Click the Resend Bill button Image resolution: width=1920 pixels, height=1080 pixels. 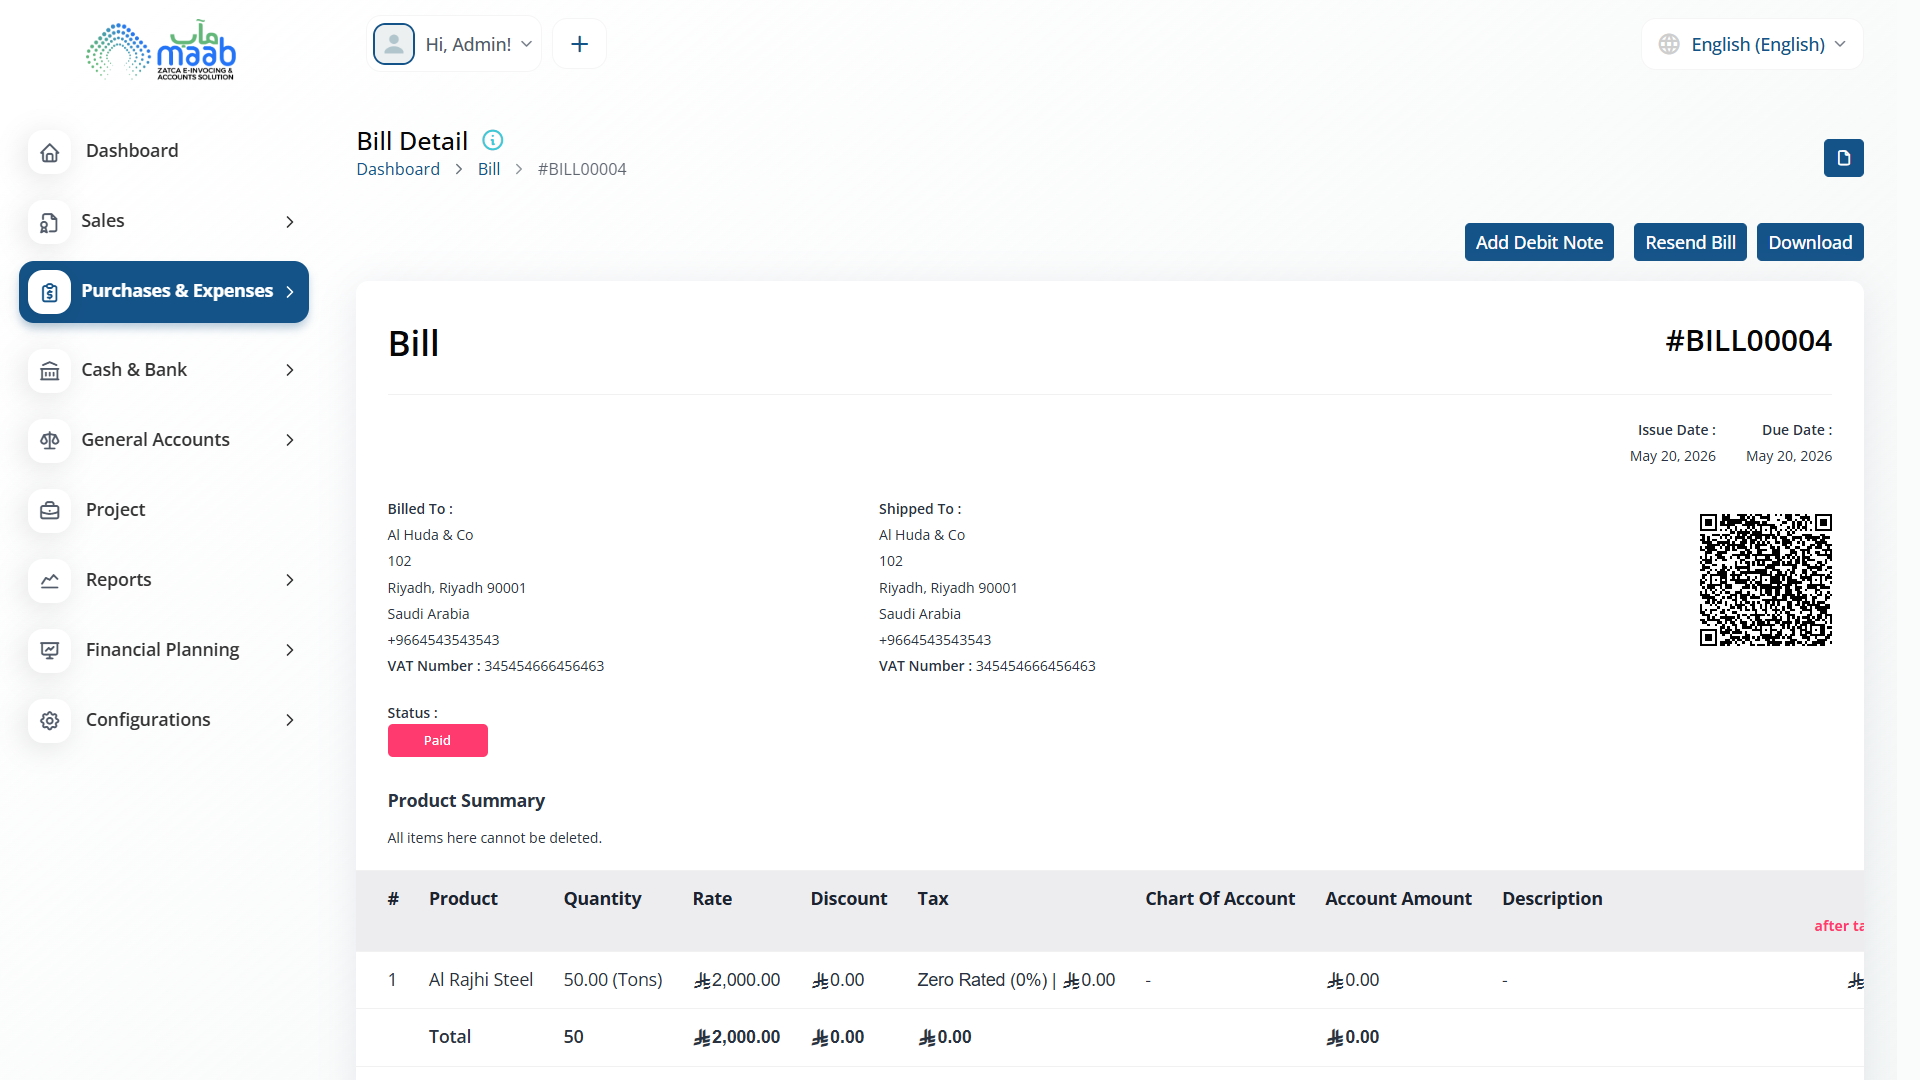[1690, 242]
